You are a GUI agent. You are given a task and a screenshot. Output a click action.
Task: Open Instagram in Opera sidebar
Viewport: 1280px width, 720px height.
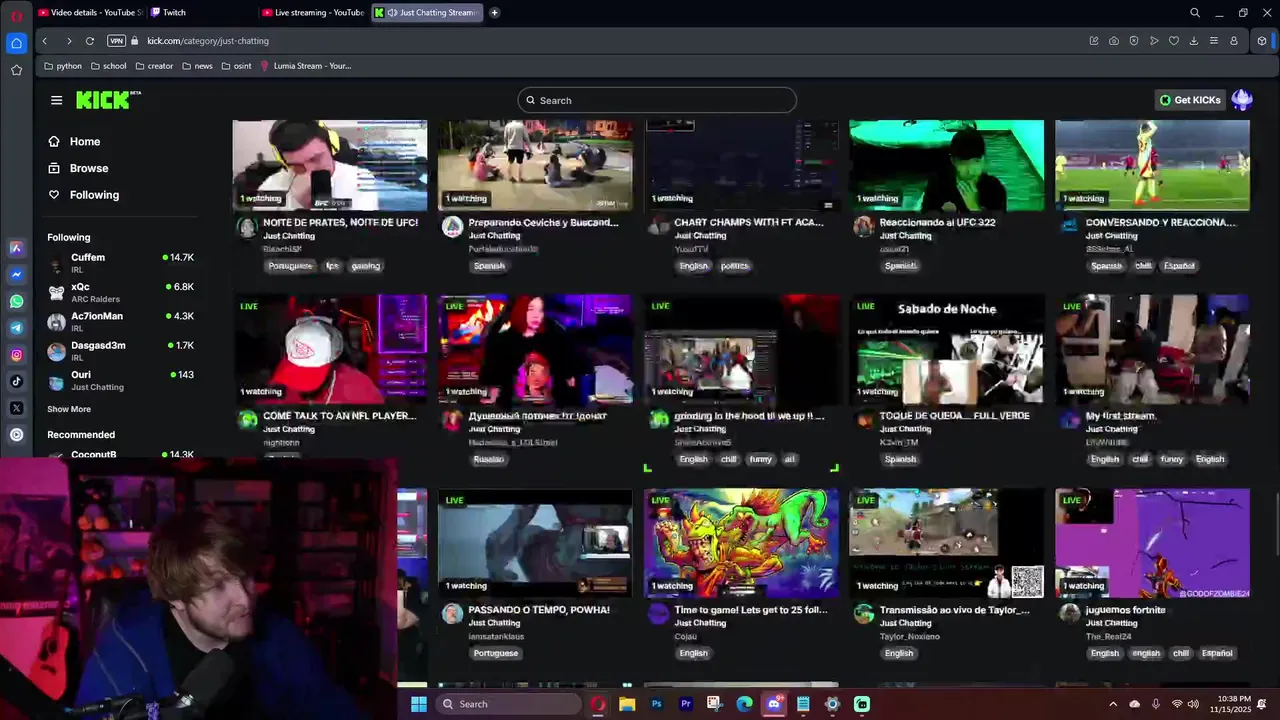click(x=16, y=355)
